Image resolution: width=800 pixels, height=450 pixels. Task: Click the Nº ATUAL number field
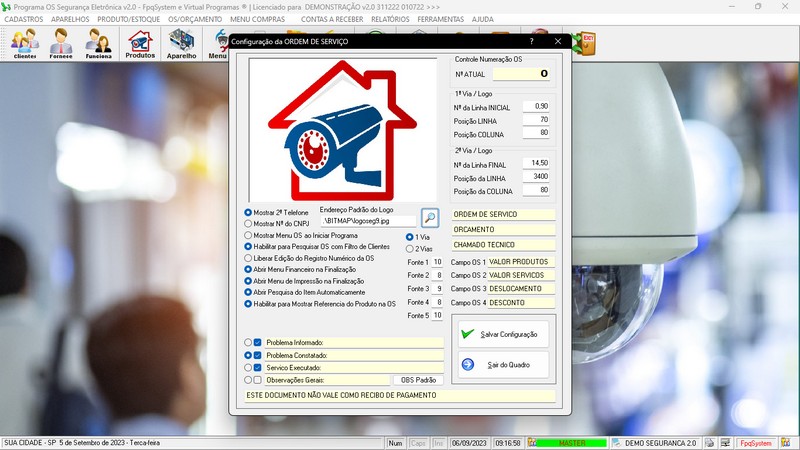(521, 74)
